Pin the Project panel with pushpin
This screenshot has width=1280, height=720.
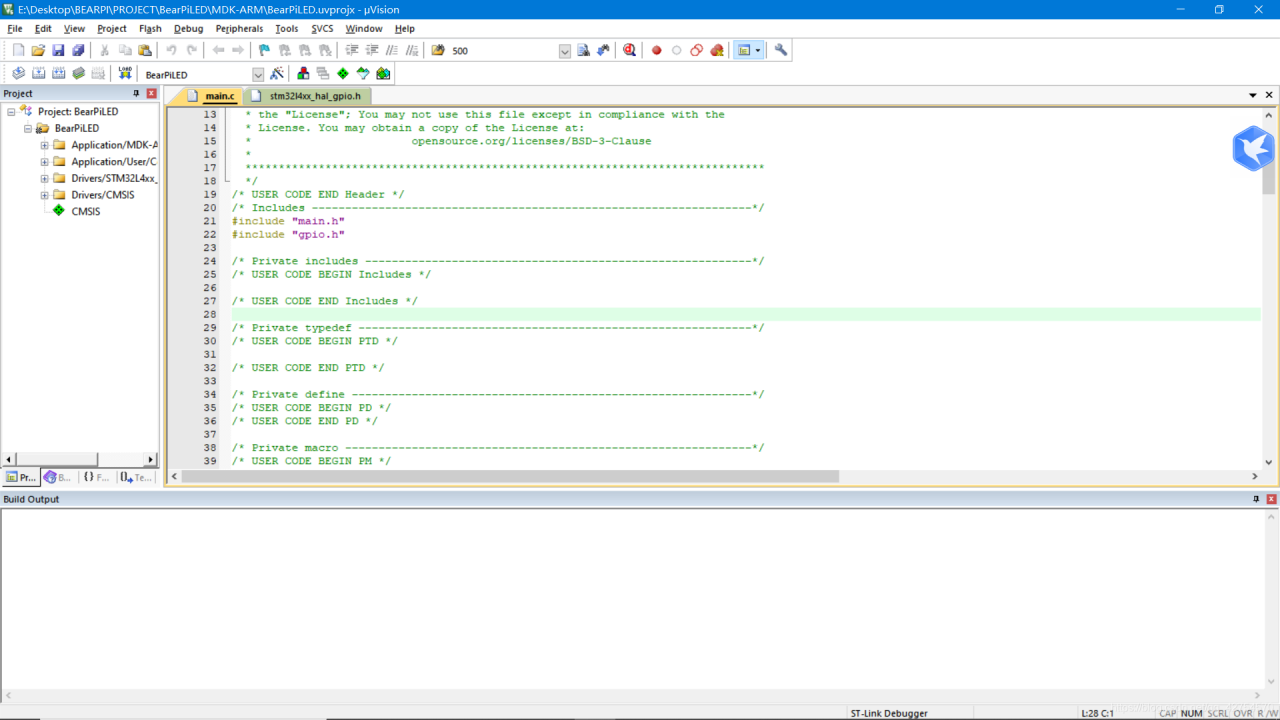point(137,93)
